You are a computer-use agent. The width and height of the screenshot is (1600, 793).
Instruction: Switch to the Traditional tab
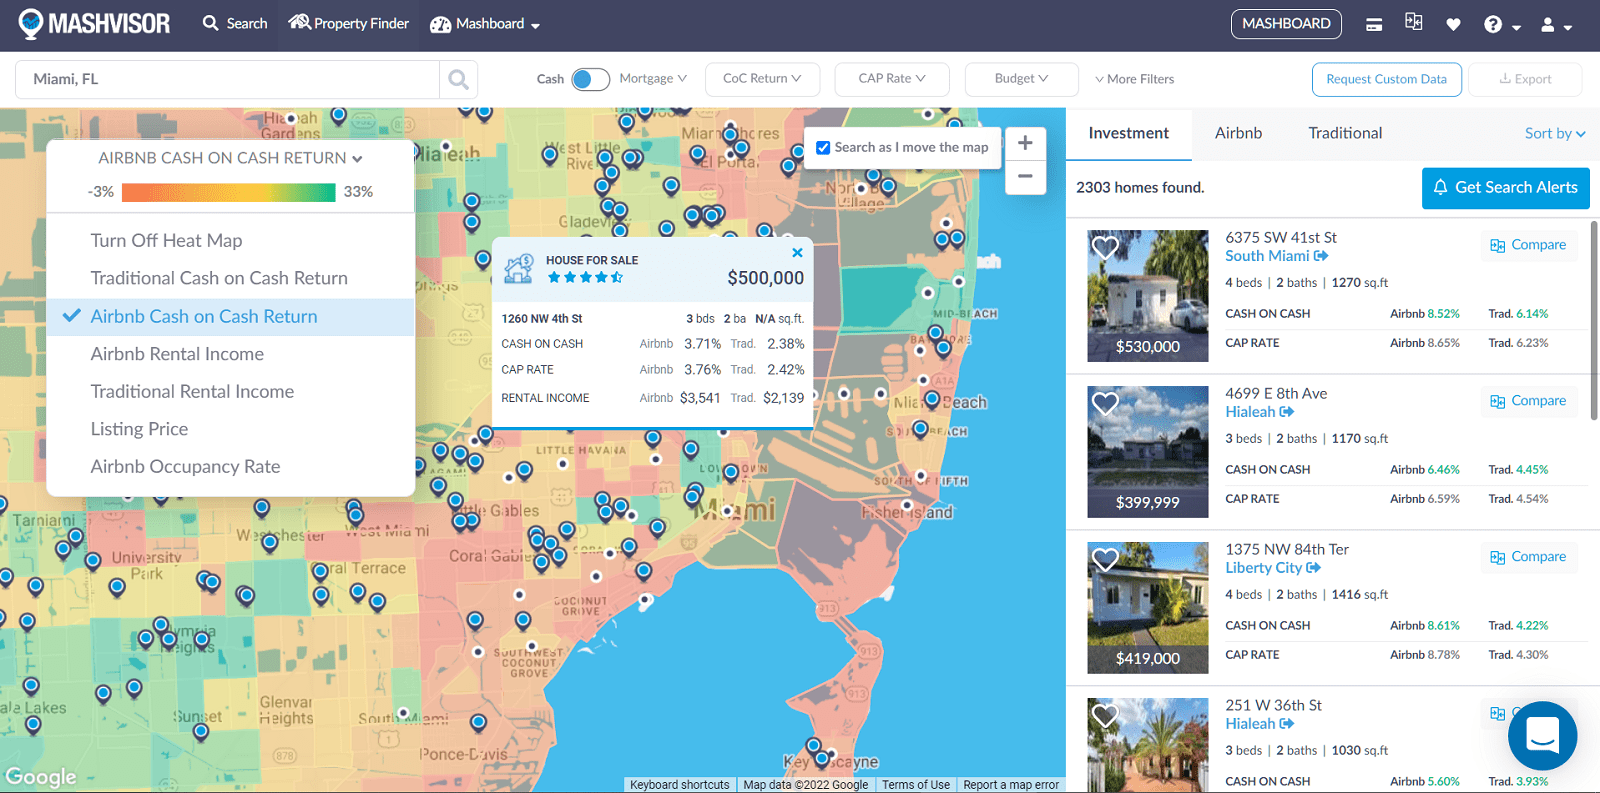[1345, 134]
